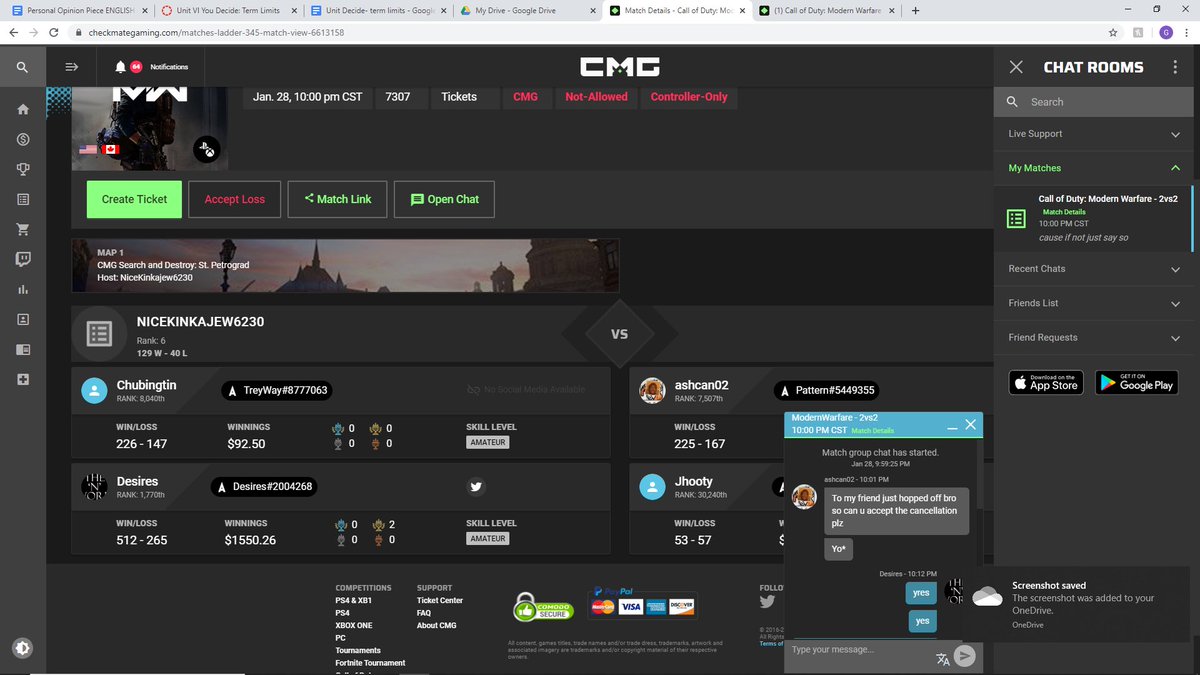1200x675 pixels.
Task: Expand the Friend Requests section
Action: 1094,338
